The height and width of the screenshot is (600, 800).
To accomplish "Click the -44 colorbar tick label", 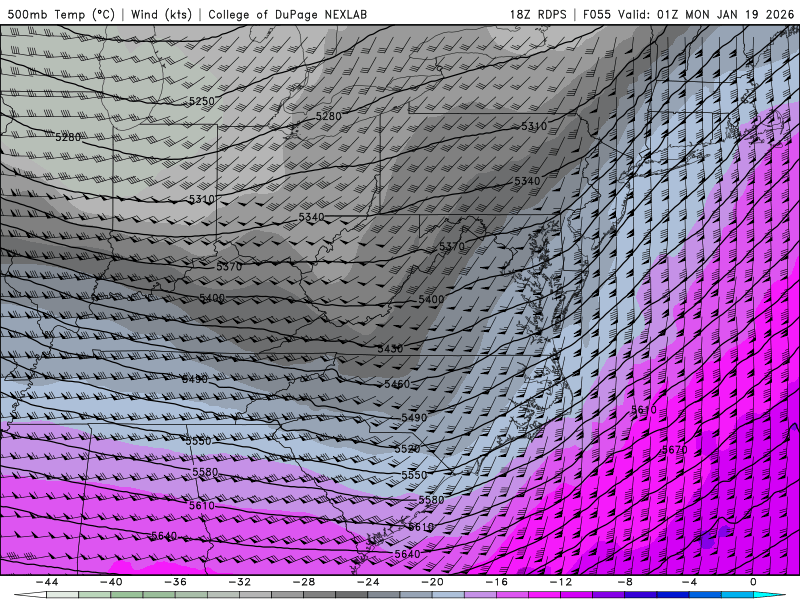I will (46, 582).
